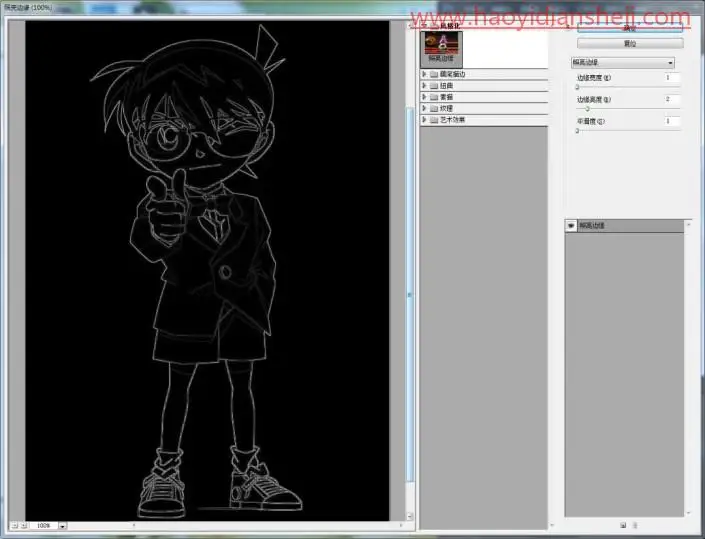705x539 pixels.
Task: Click the 边缘亮度 value field
Action: (x=672, y=99)
